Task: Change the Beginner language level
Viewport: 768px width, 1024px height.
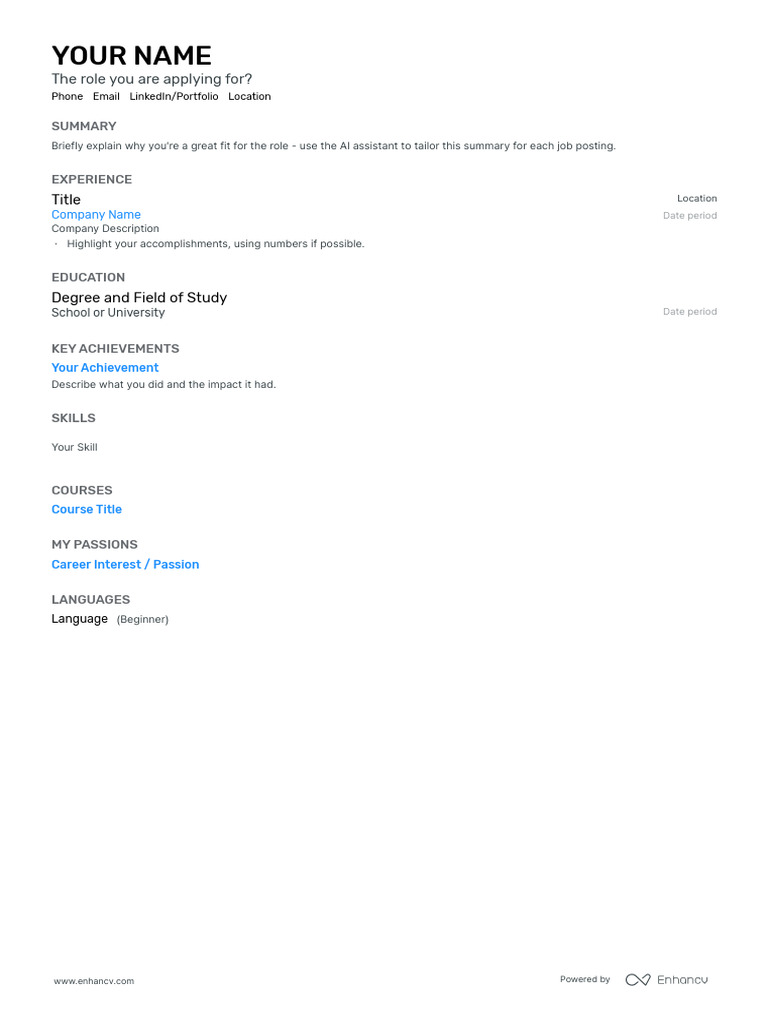Action: (142, 619)
